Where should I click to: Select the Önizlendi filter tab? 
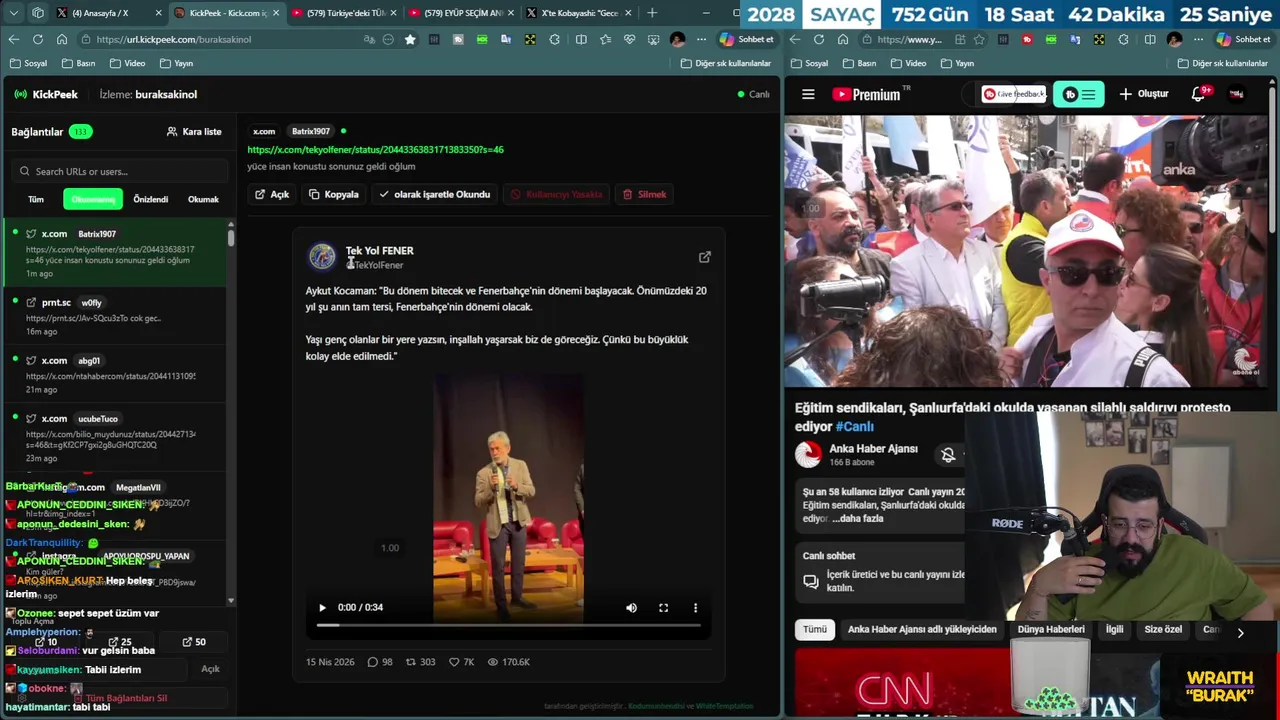click(151, 199)
